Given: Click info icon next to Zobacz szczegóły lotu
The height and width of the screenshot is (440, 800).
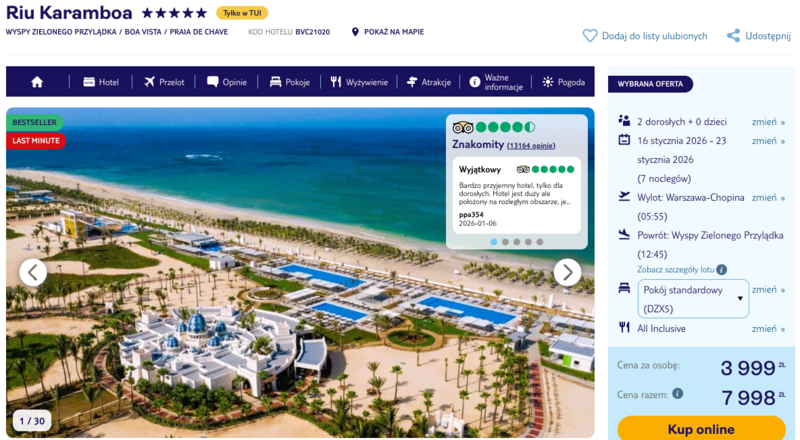Looking at the screenshot, I should (721, 270).
